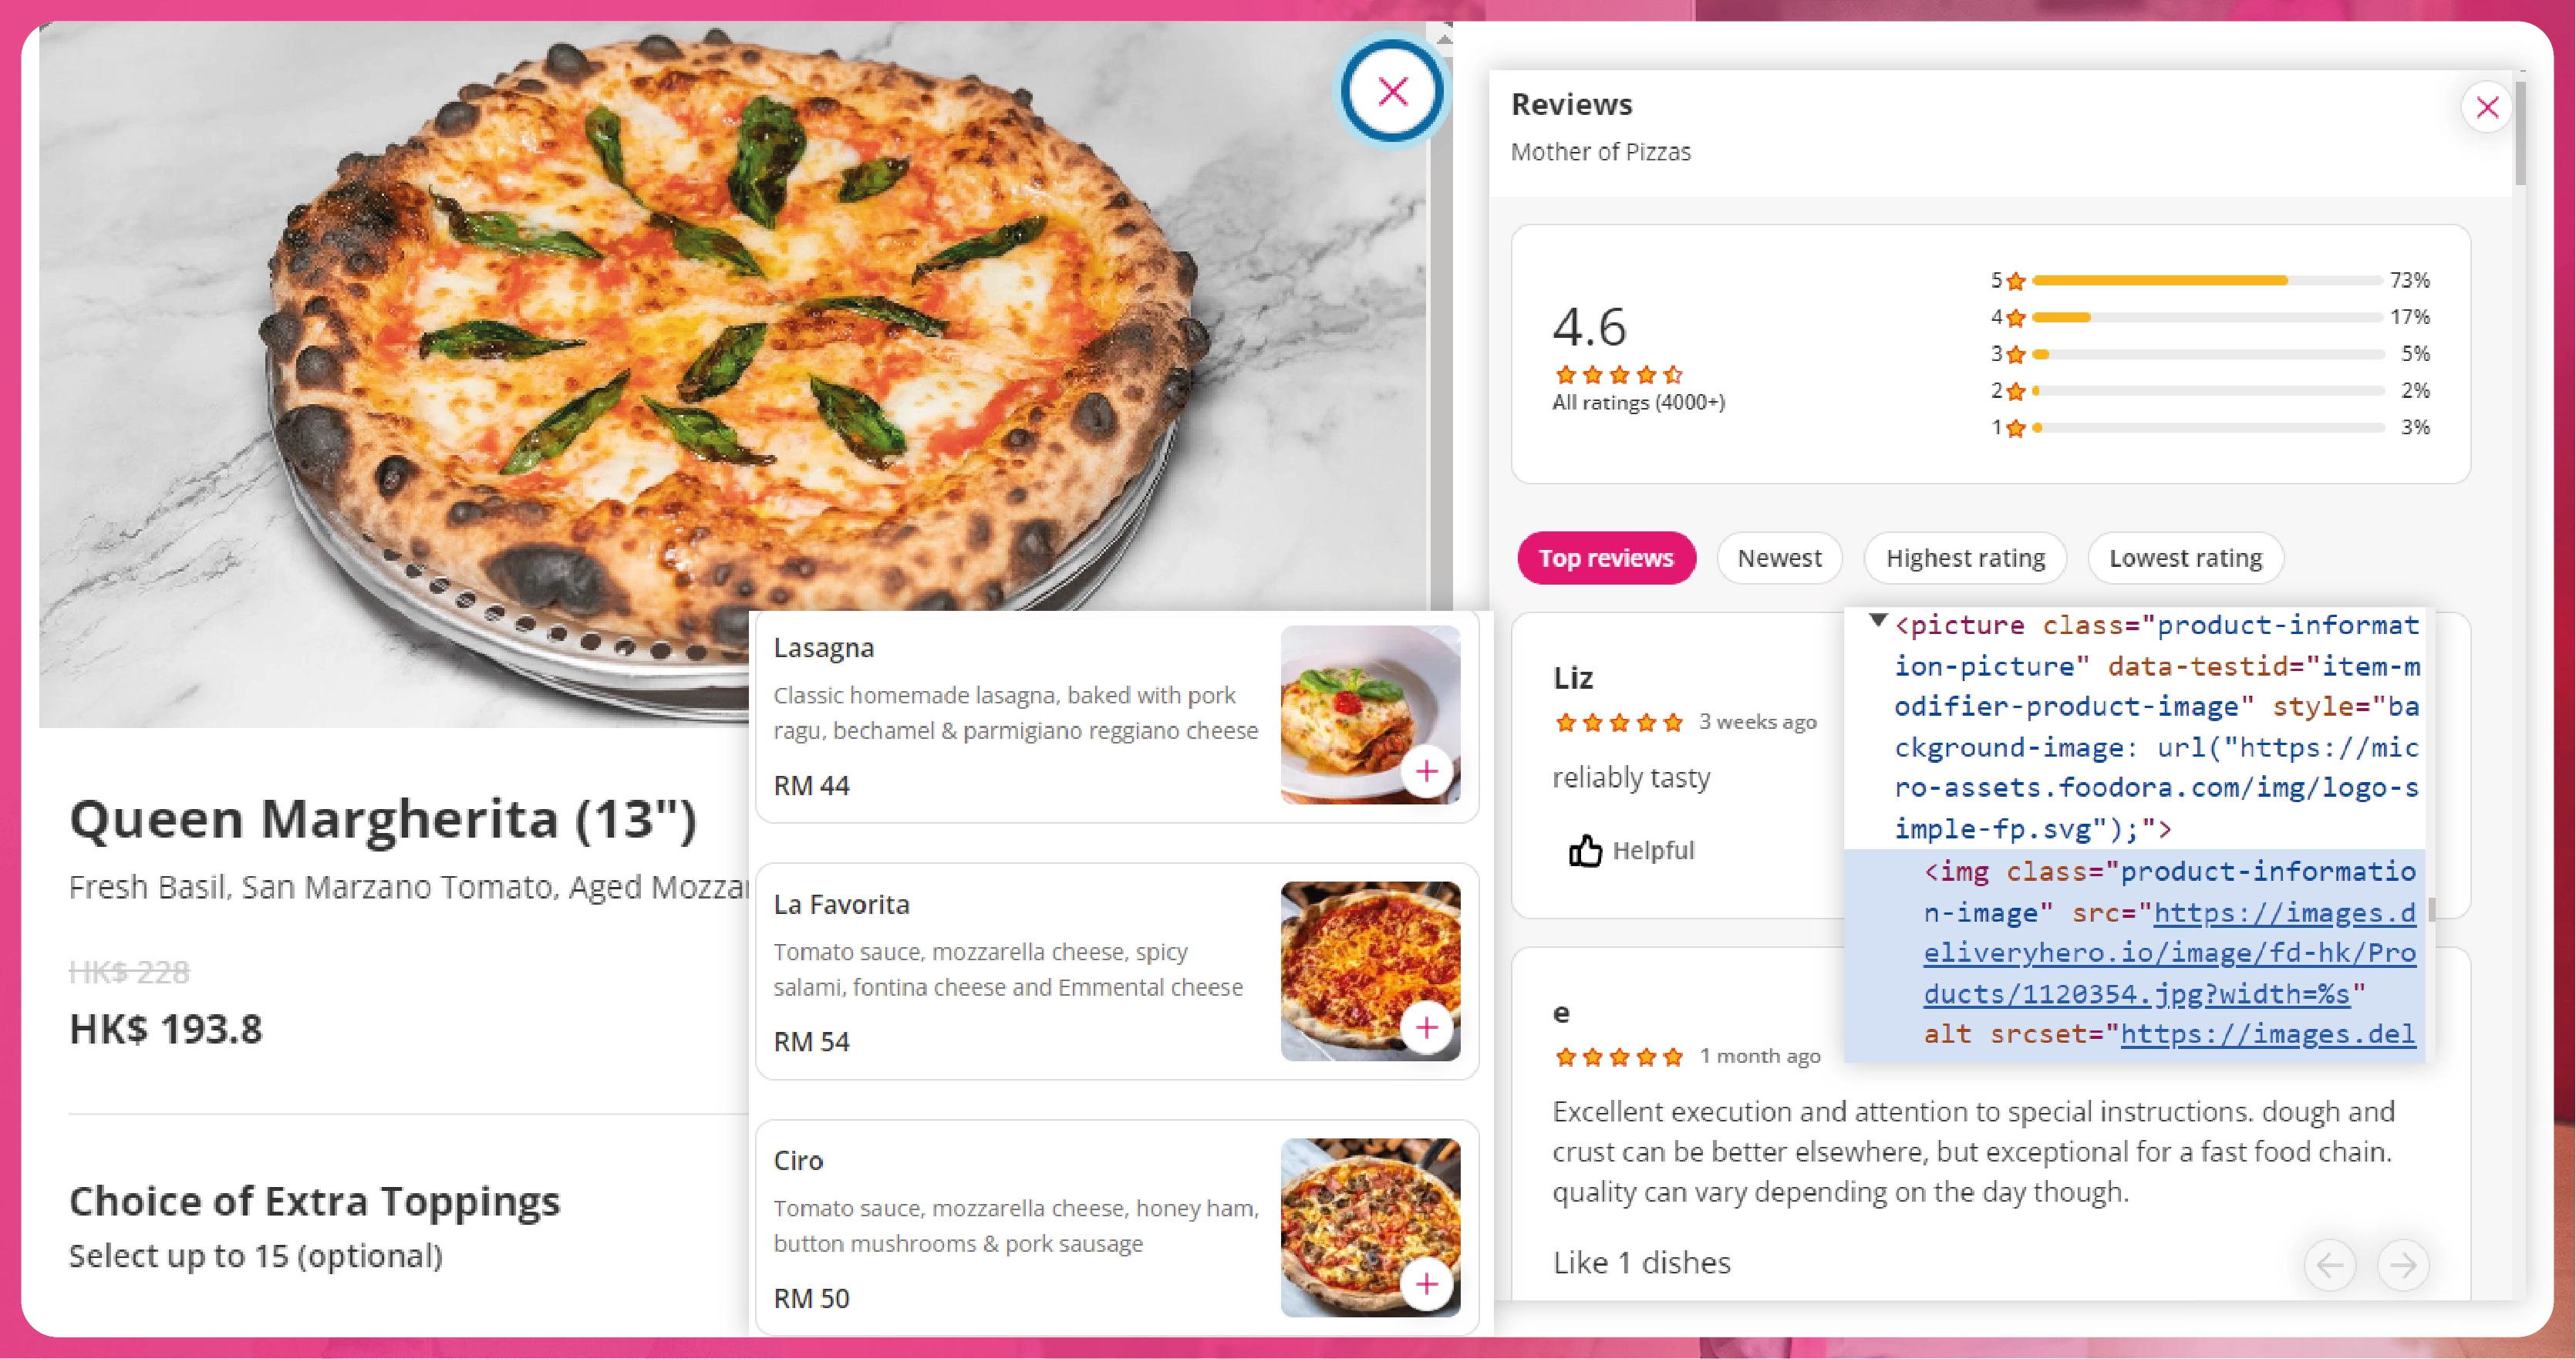
Task: Sort reviews by Highest rating
Action: click(1965, 558)
